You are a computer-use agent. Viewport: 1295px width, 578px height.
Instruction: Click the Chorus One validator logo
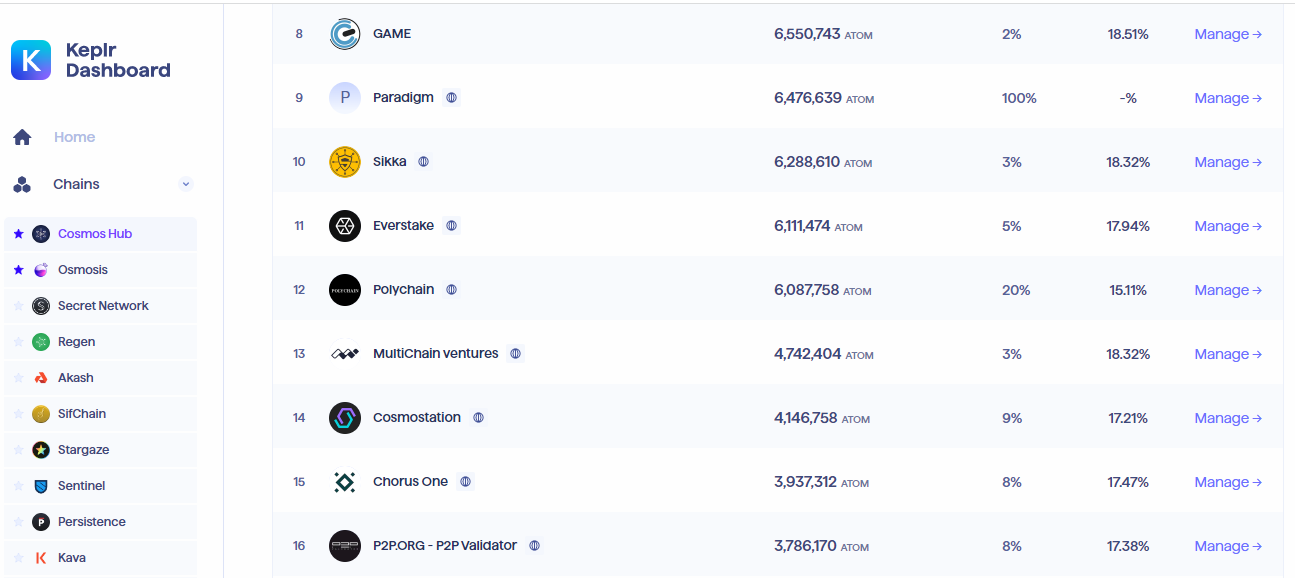pyautogui.click(x=345, y=482)
